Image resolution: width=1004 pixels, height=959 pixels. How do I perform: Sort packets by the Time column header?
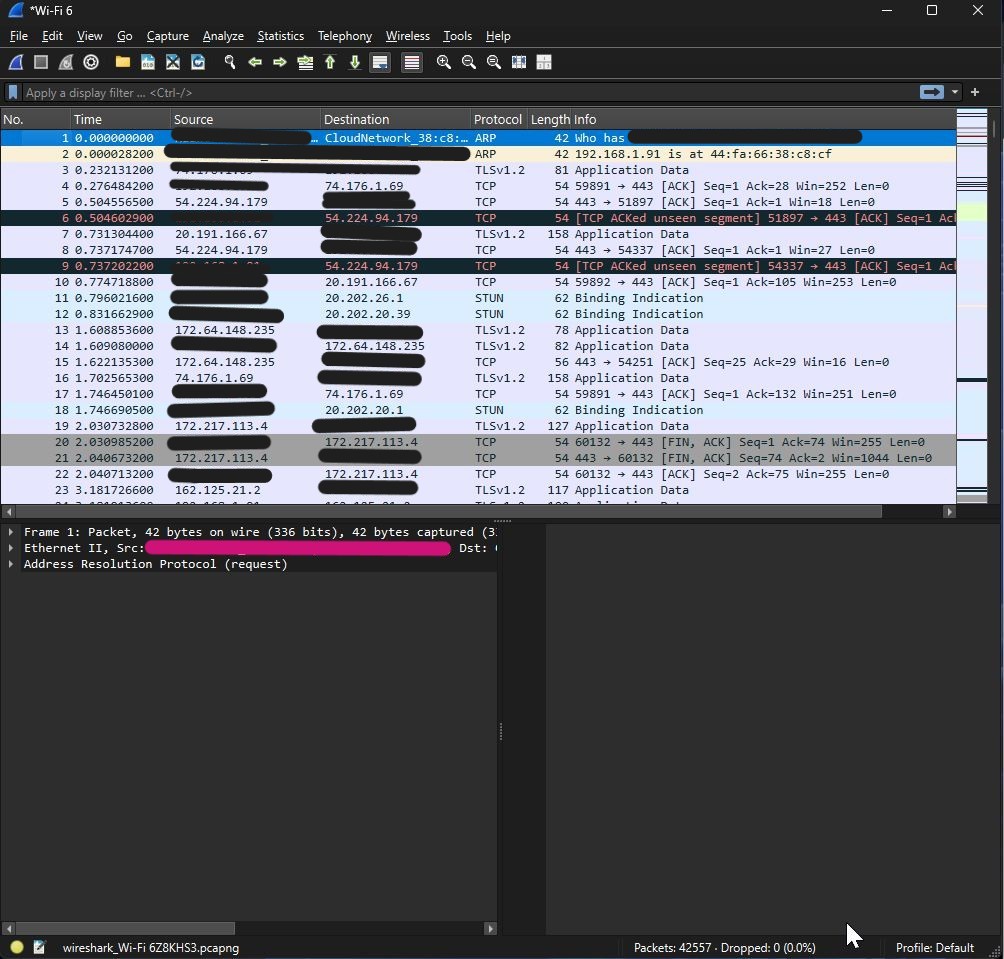[120, 120]
